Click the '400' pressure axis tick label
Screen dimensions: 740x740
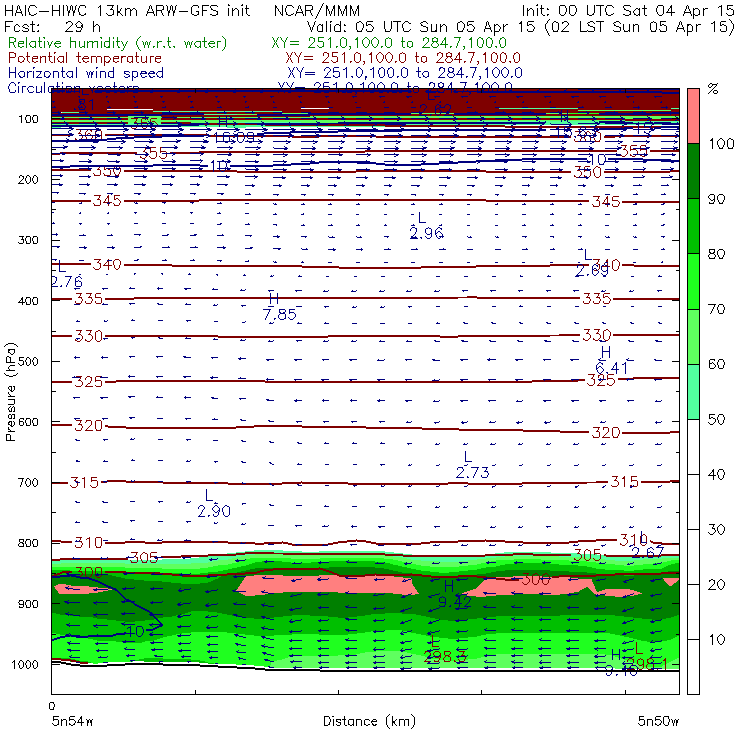[x=28, y=301]
